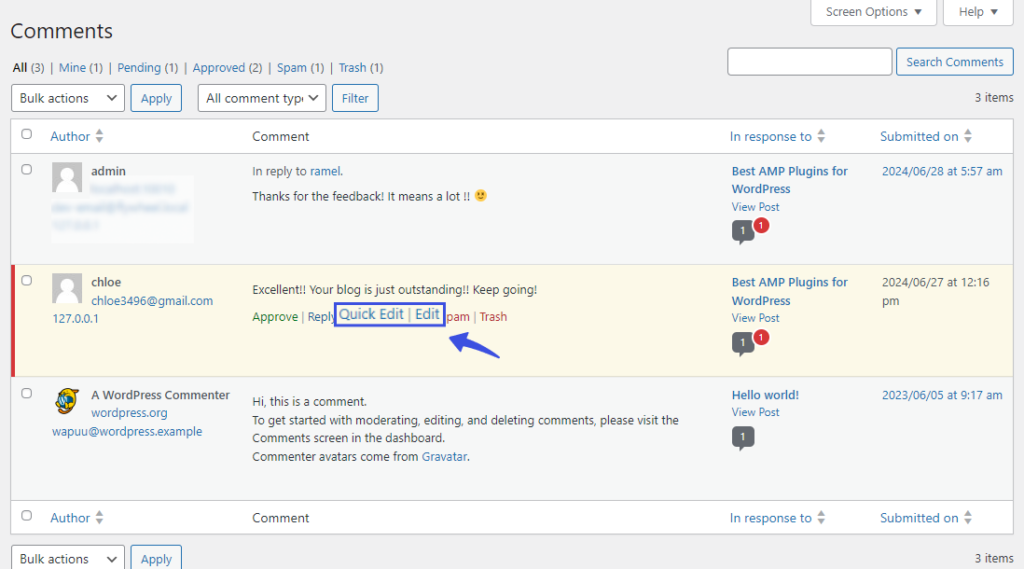The width and height of the screenshot is (1024, 569).
Task: Open 'Best AMP Plugins' post in admin's row
Action: (790, 180)
